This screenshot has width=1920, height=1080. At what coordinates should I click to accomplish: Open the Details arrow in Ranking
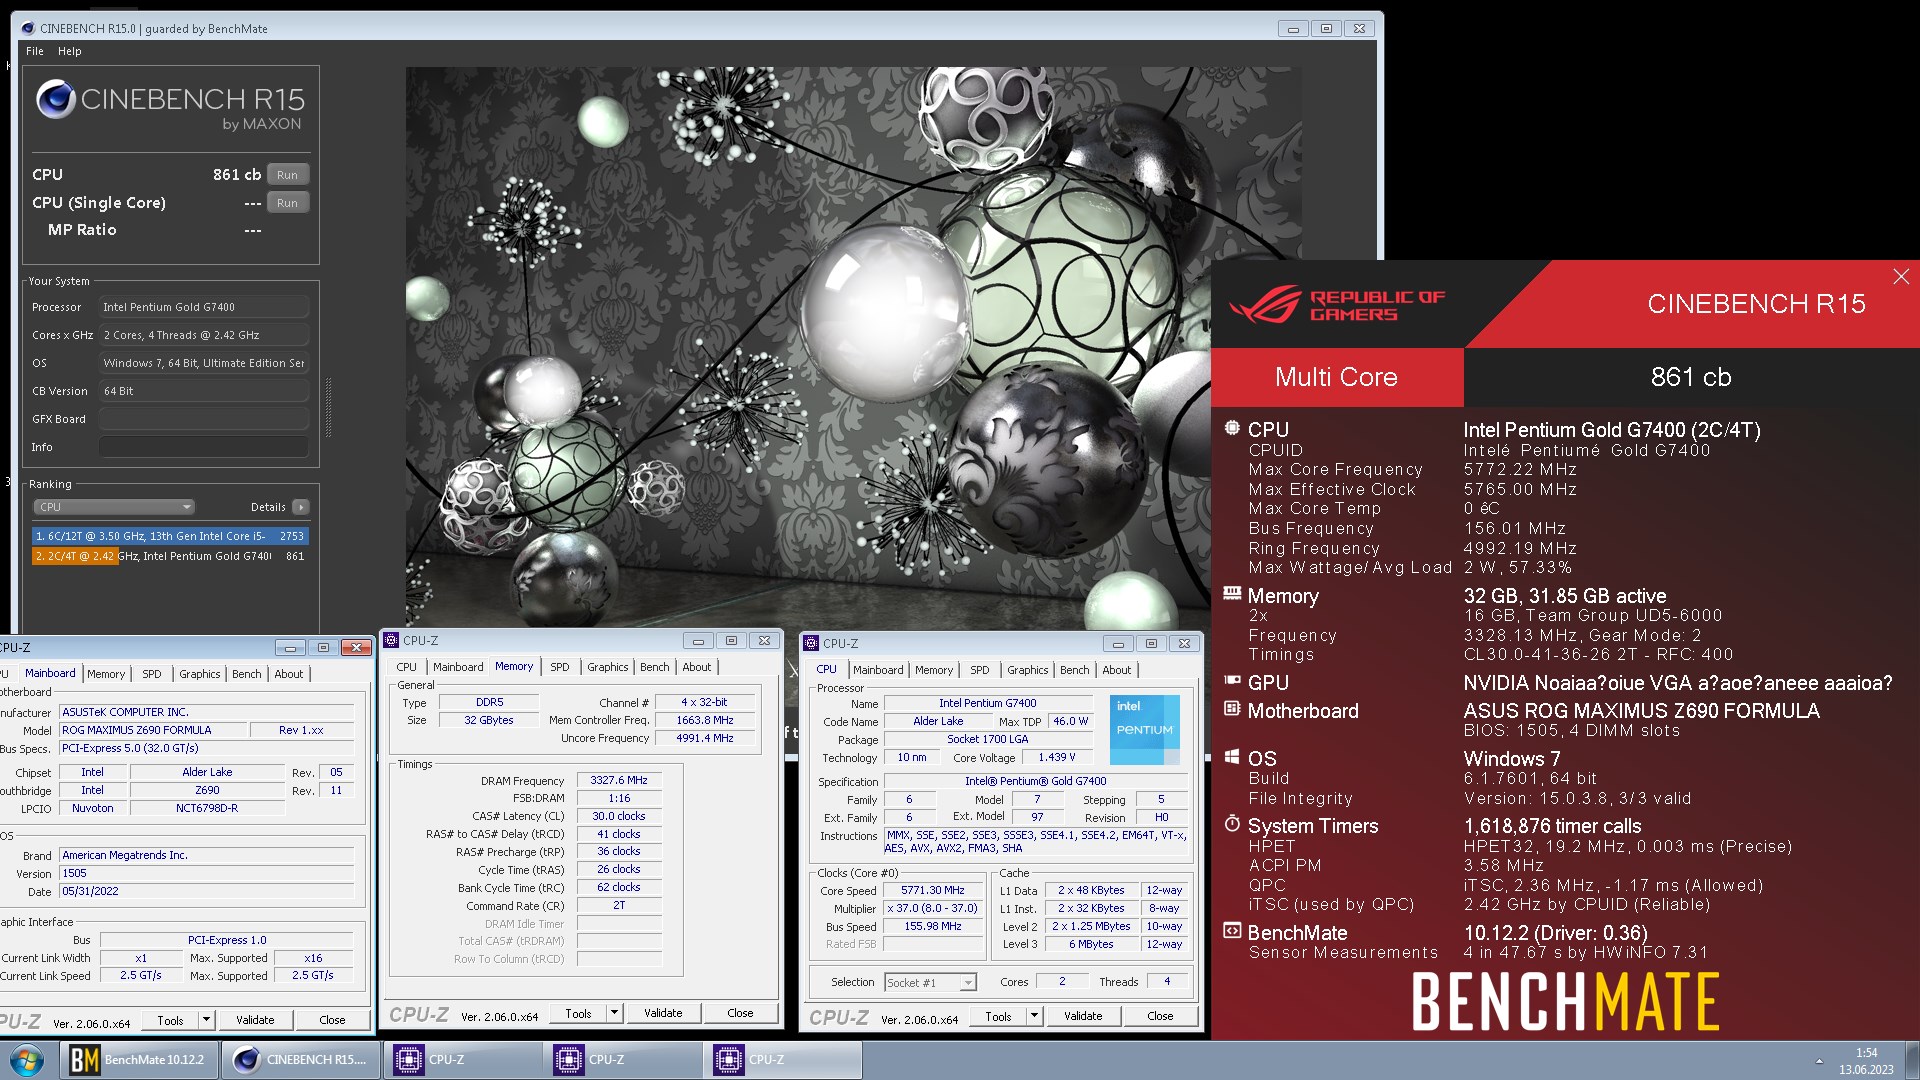coord(301,507)
